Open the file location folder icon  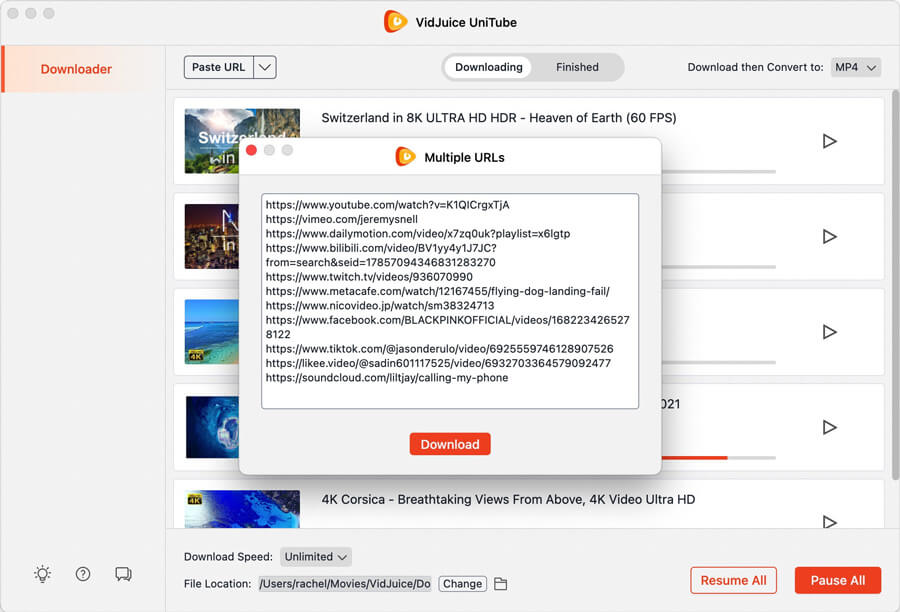[501, 584]
